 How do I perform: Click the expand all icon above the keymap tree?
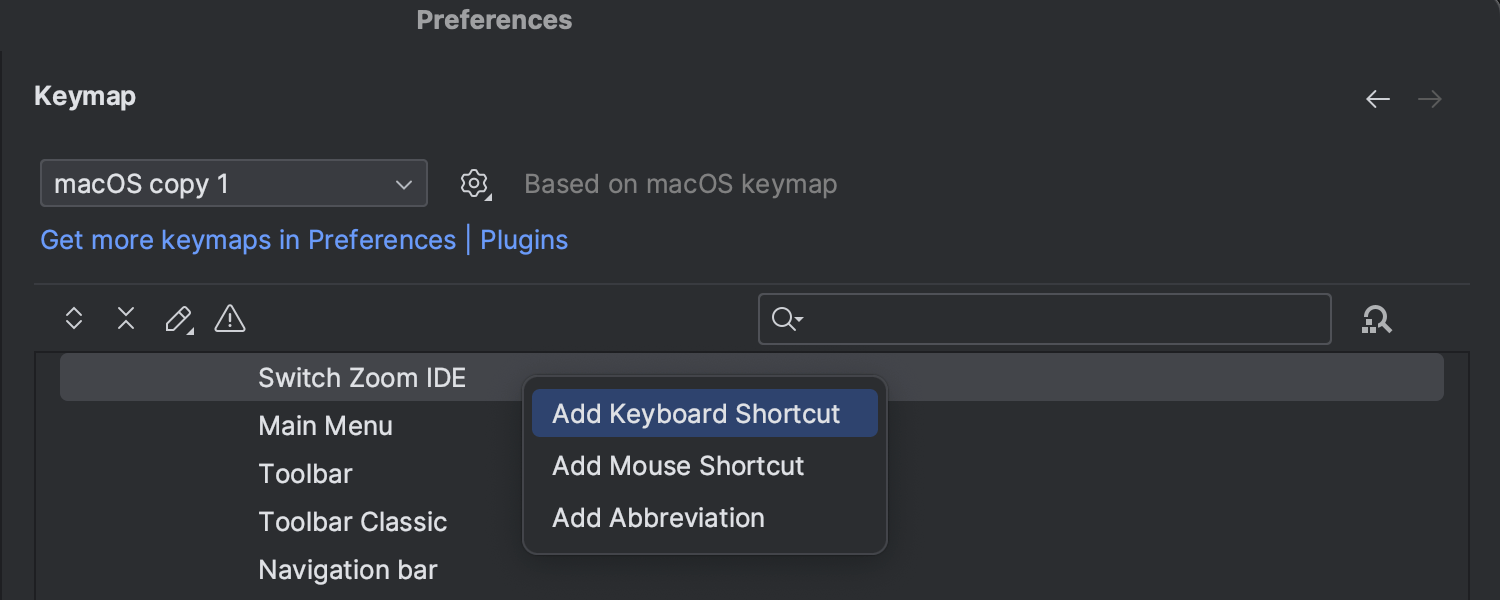(74, 318)
